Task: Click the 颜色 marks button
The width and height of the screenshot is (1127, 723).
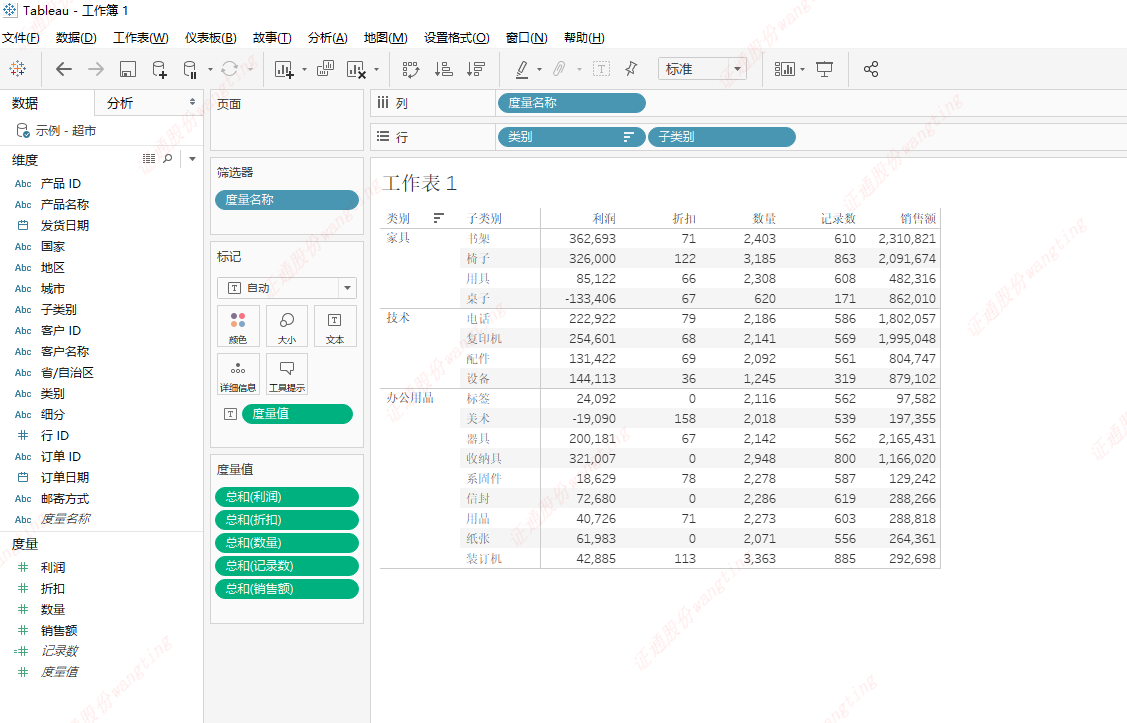Action: tap(238, 326)
